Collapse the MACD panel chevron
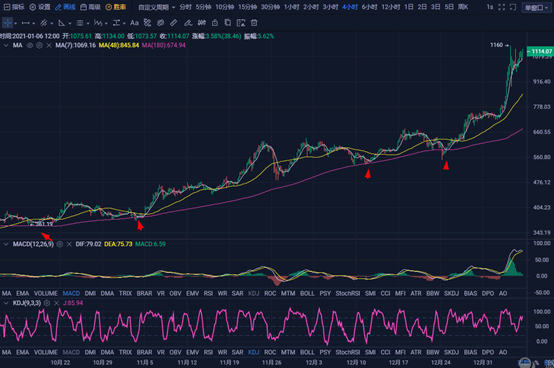554x368 pixels. click(6, 244)
